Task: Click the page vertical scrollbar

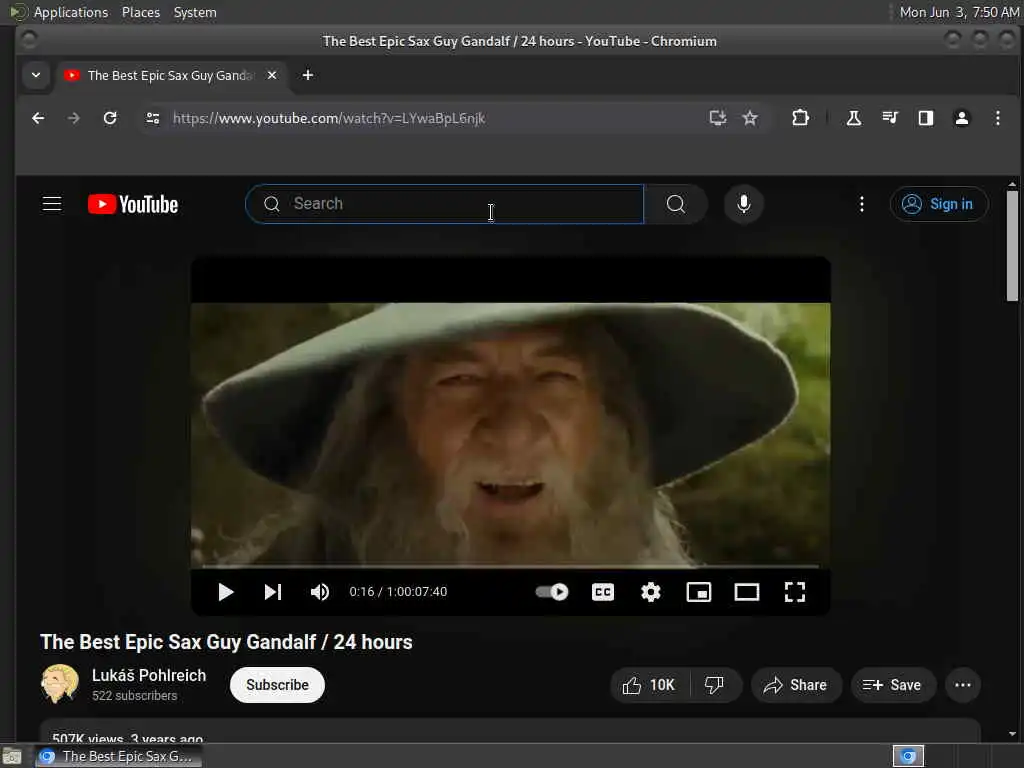Action: click(1012, 246)
